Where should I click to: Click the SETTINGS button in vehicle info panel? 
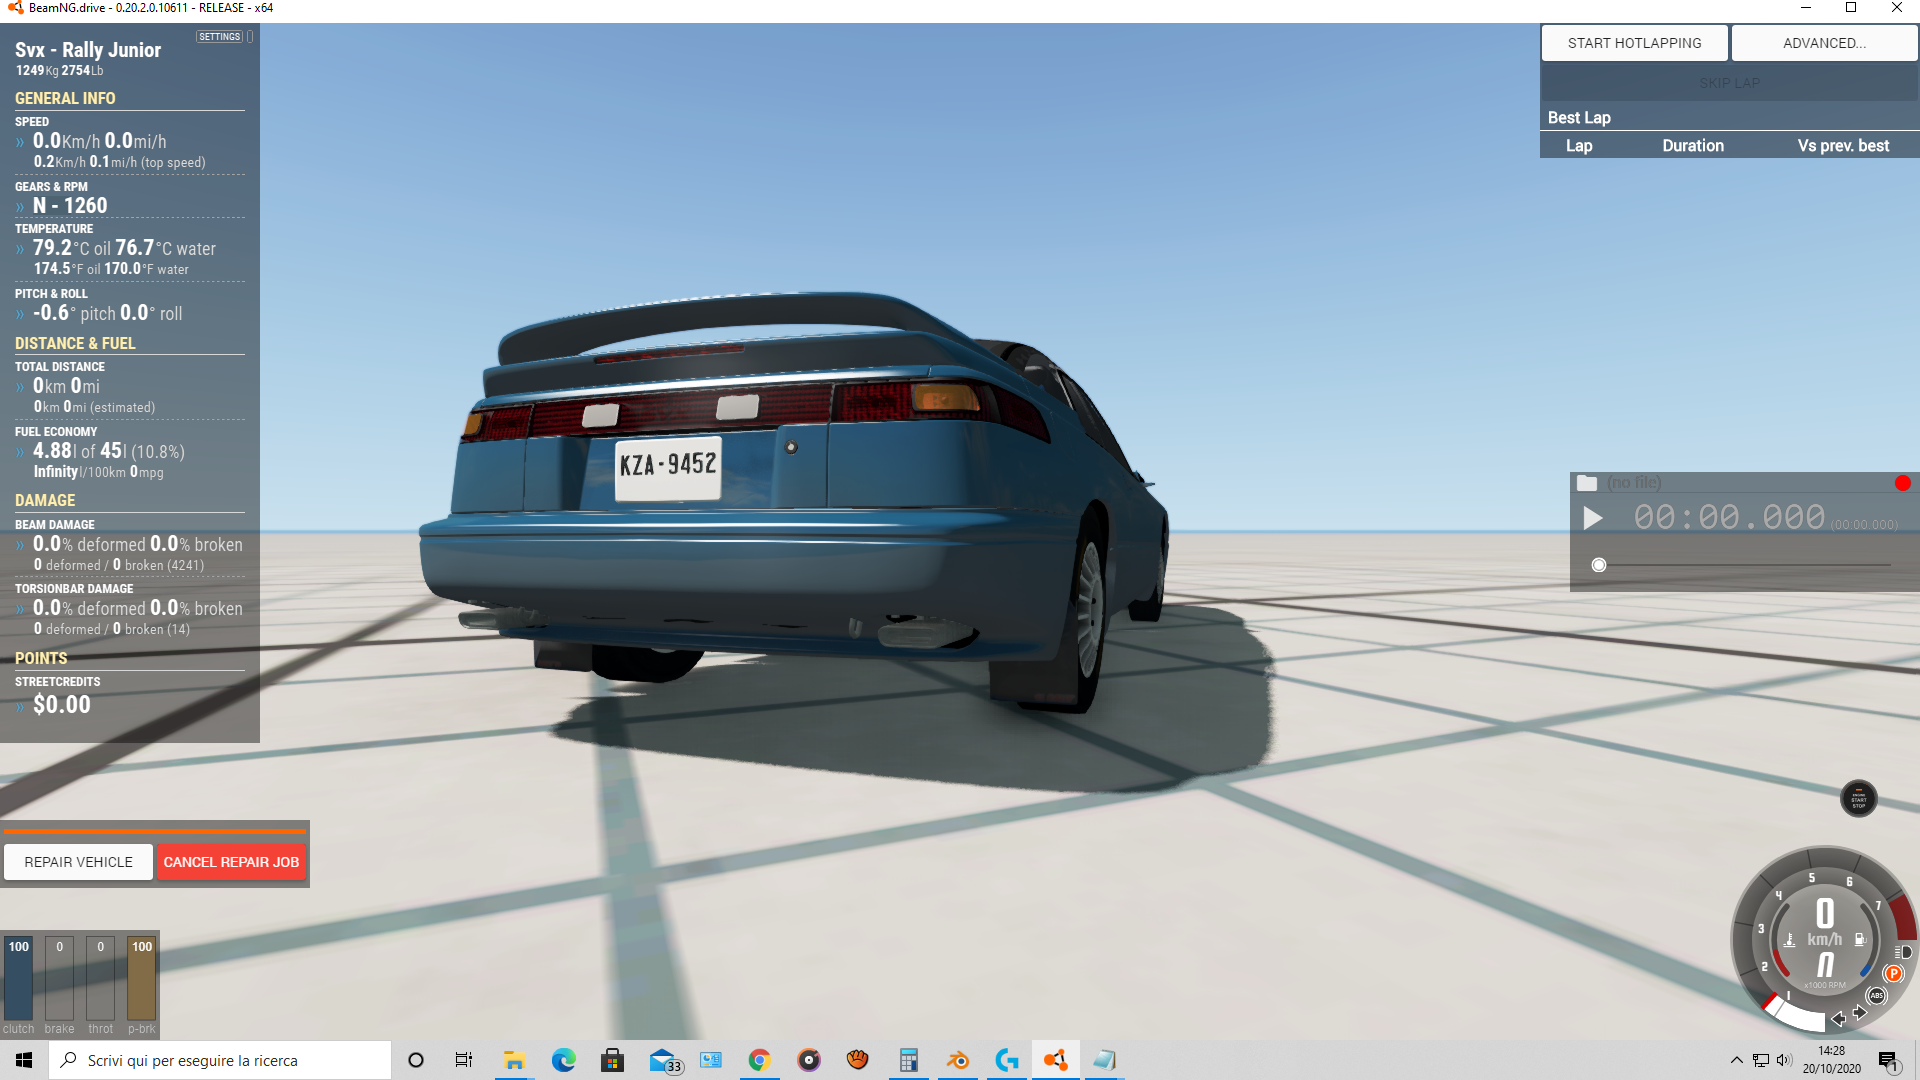coord(220,37)
